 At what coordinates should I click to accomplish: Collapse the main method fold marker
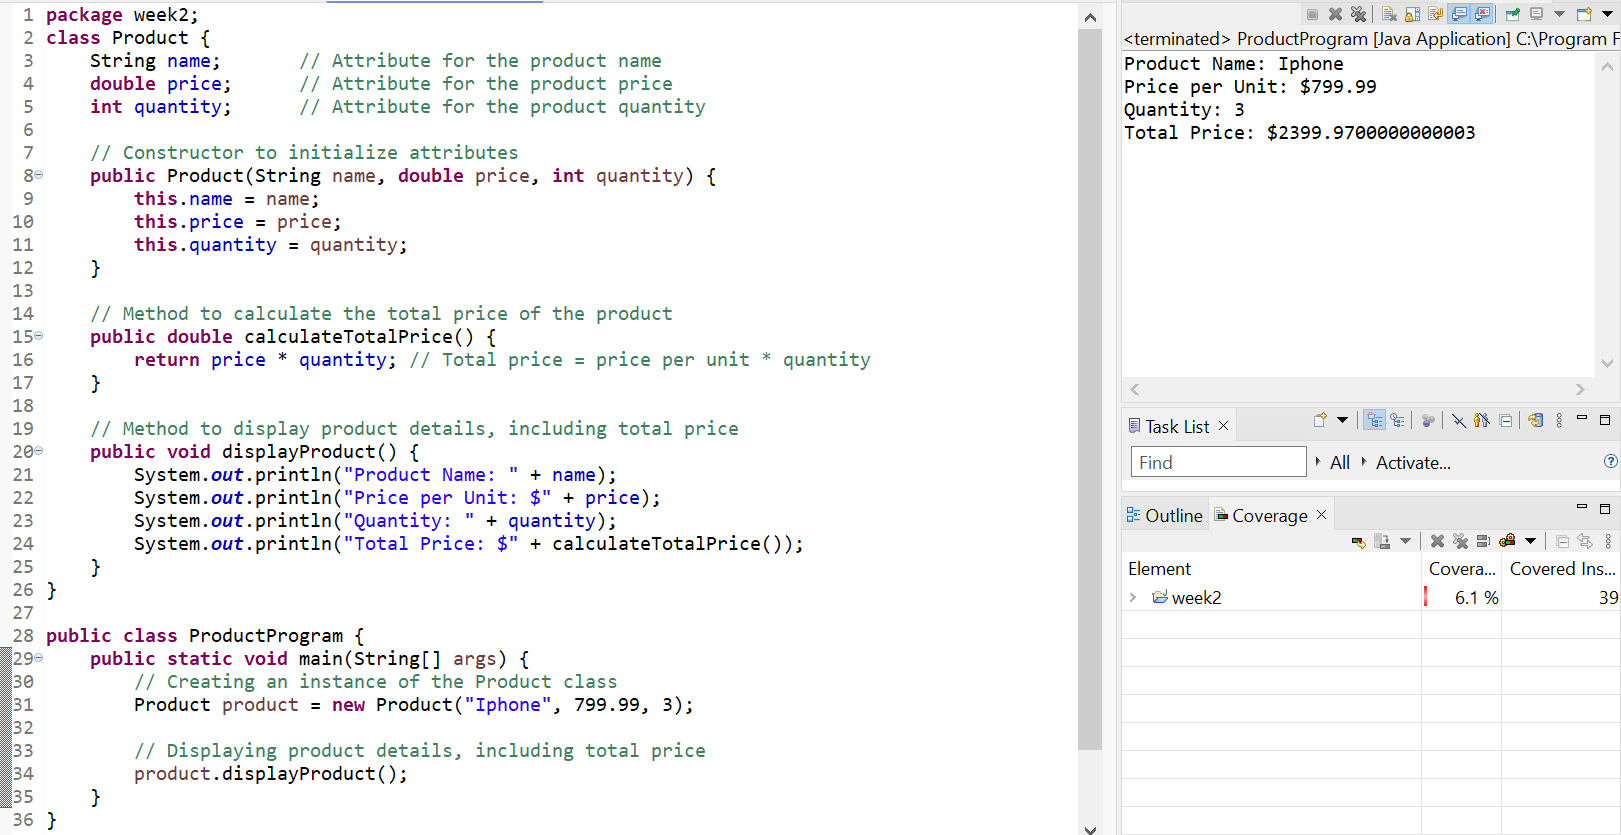coord(39,658)
